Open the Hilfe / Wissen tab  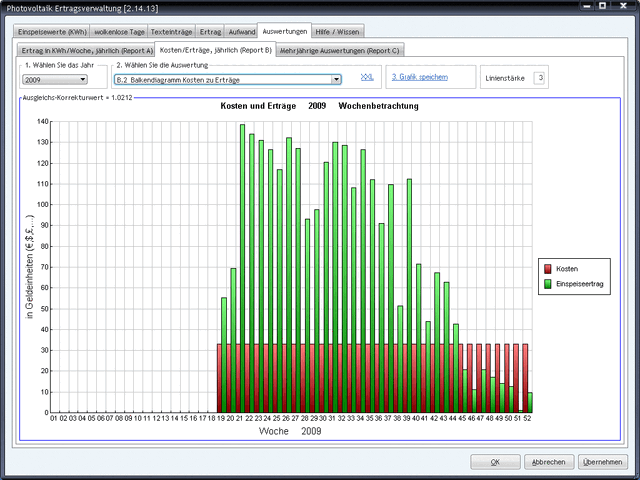point(337,31)
